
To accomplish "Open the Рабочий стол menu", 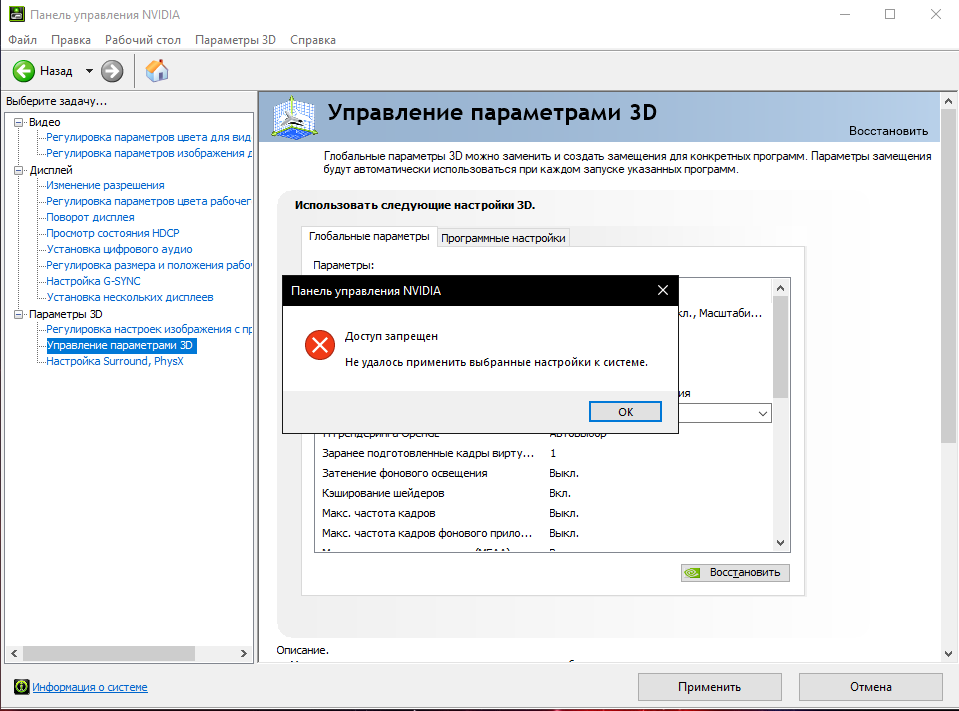I will pyautogui.click(x=143, y=40).
